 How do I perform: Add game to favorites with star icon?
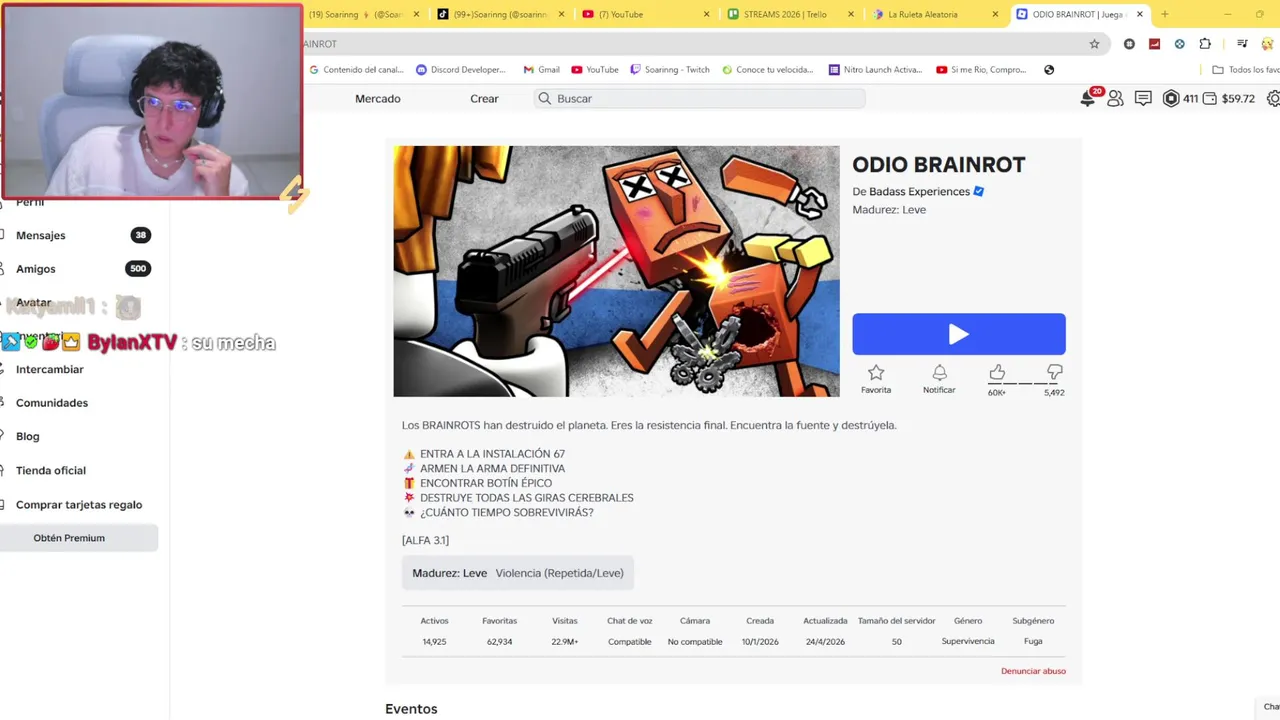[876, 372]
